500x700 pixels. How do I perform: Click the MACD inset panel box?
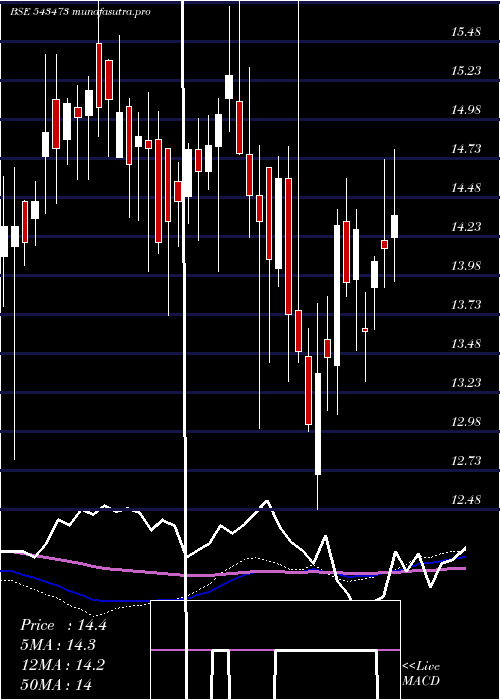point(275,650)
